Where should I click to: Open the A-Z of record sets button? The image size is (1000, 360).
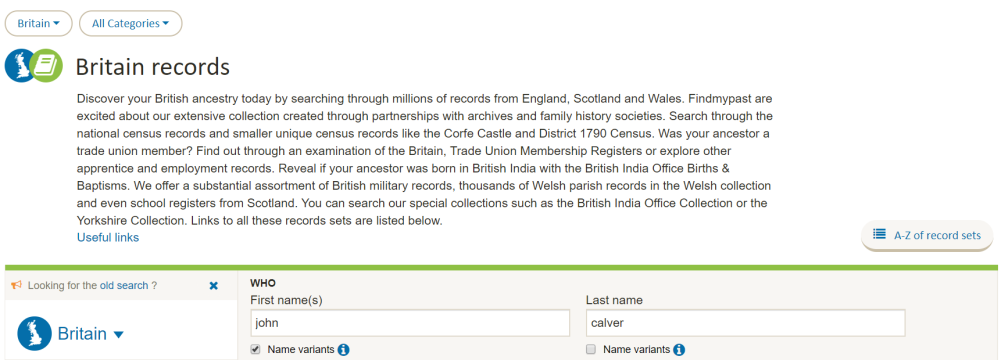927,236
